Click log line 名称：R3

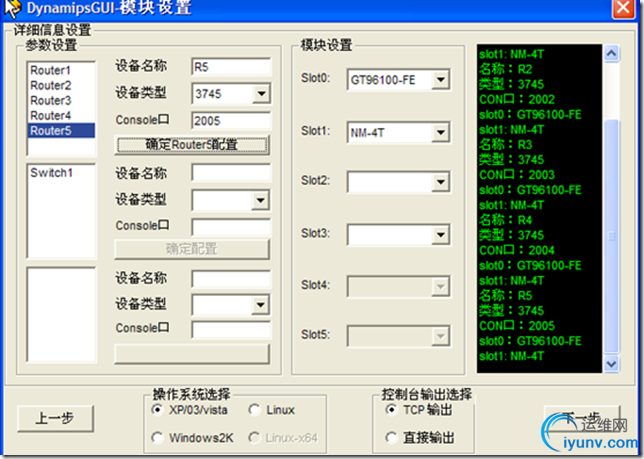tap(506, 145)
